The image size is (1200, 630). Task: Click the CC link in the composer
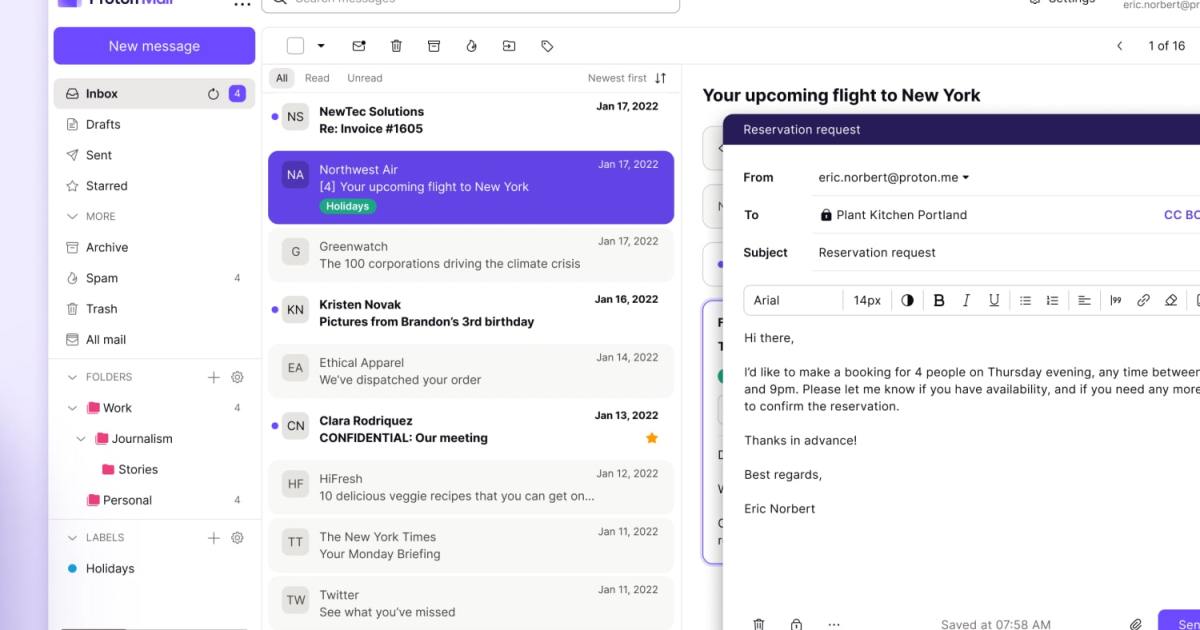point(1172,215)
